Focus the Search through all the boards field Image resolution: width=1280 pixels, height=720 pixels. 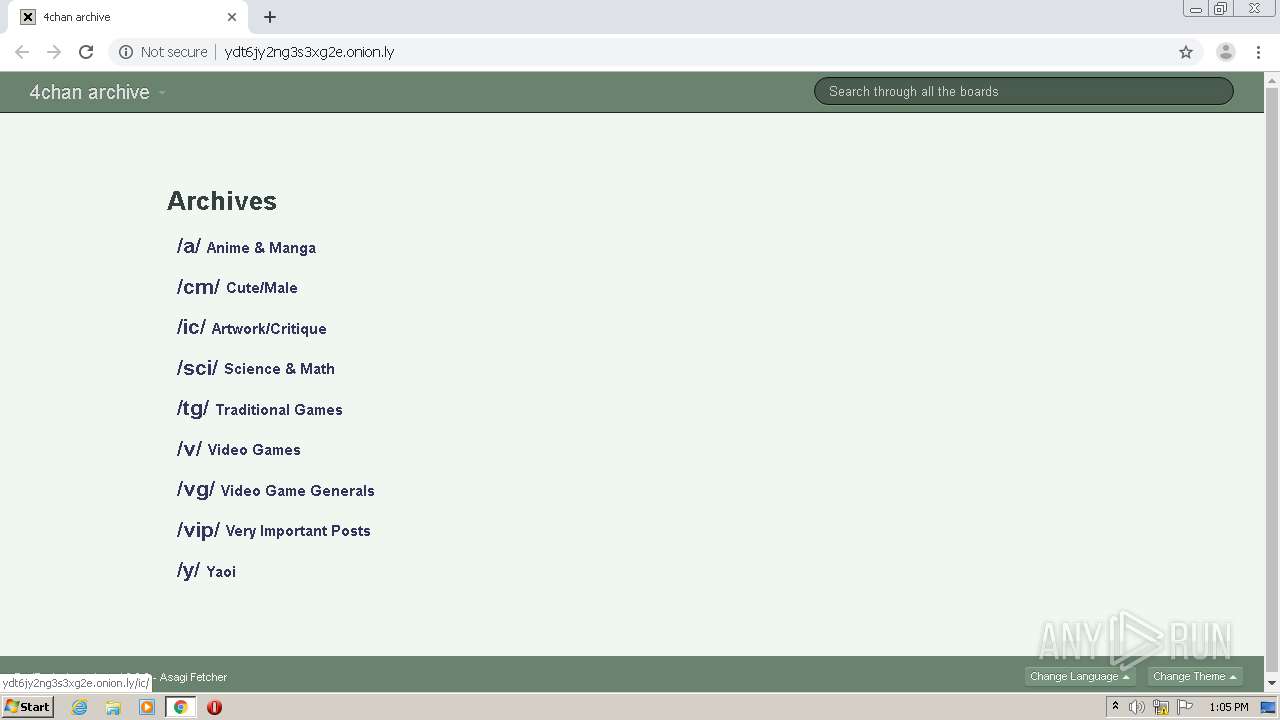pyautogui.click(x=1024, y=91)
